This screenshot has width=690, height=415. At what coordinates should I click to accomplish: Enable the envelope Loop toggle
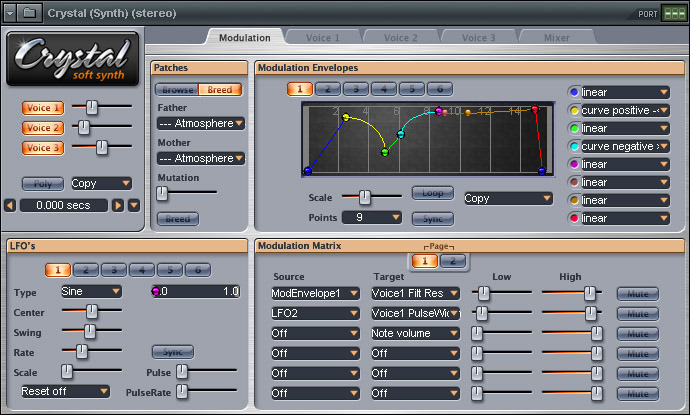[432, 193]
